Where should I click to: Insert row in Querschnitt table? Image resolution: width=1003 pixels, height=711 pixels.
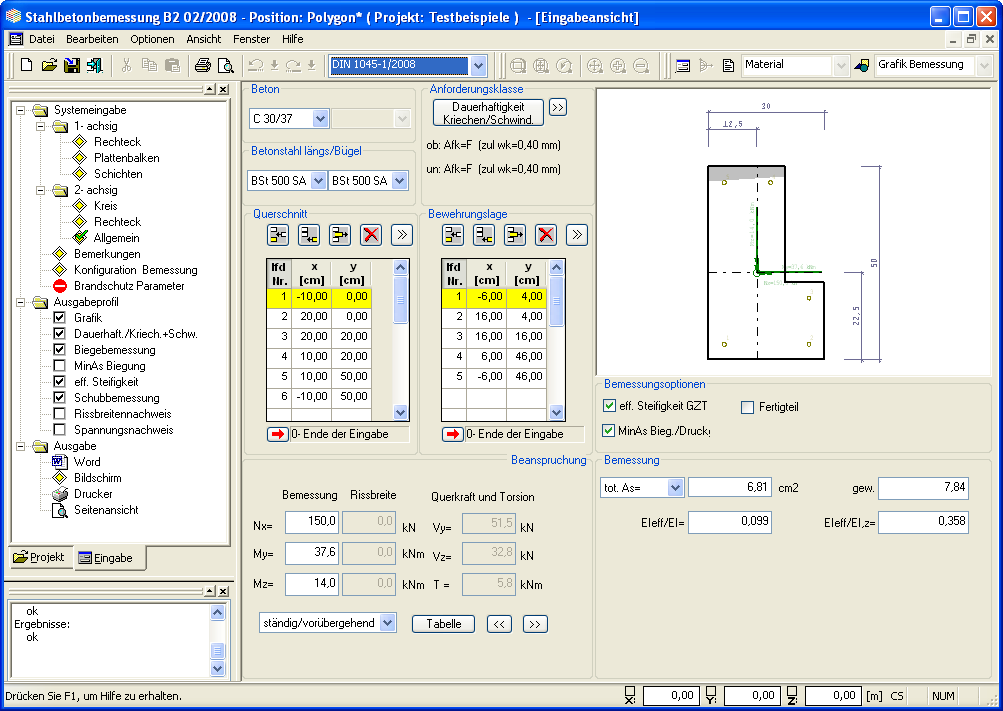(278, 235)
